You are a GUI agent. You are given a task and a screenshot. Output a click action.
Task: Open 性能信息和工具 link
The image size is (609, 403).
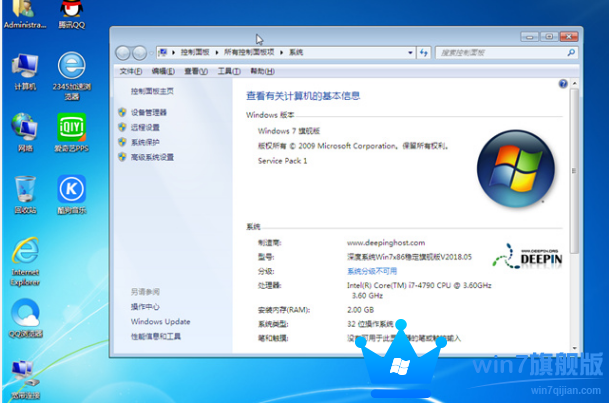(x=156, y=337)
